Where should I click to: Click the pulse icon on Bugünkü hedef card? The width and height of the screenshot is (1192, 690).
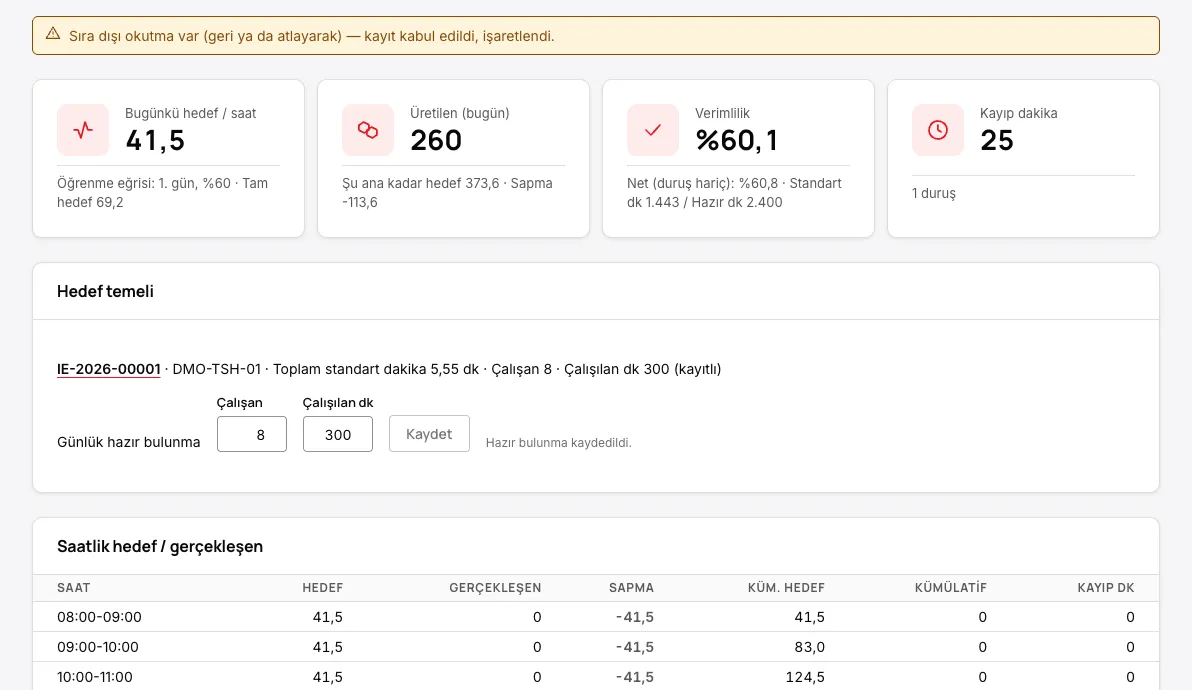(x=83, y=130)
